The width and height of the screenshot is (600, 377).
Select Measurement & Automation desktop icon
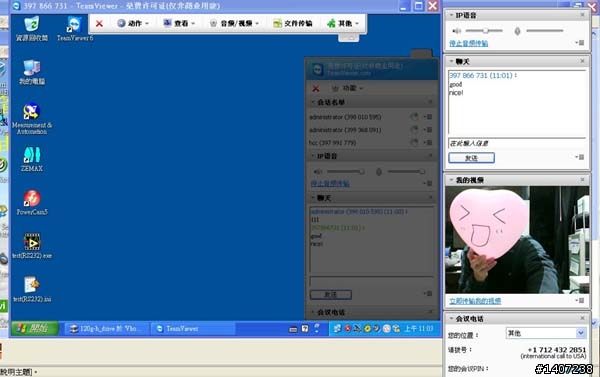tap(32, 119)
